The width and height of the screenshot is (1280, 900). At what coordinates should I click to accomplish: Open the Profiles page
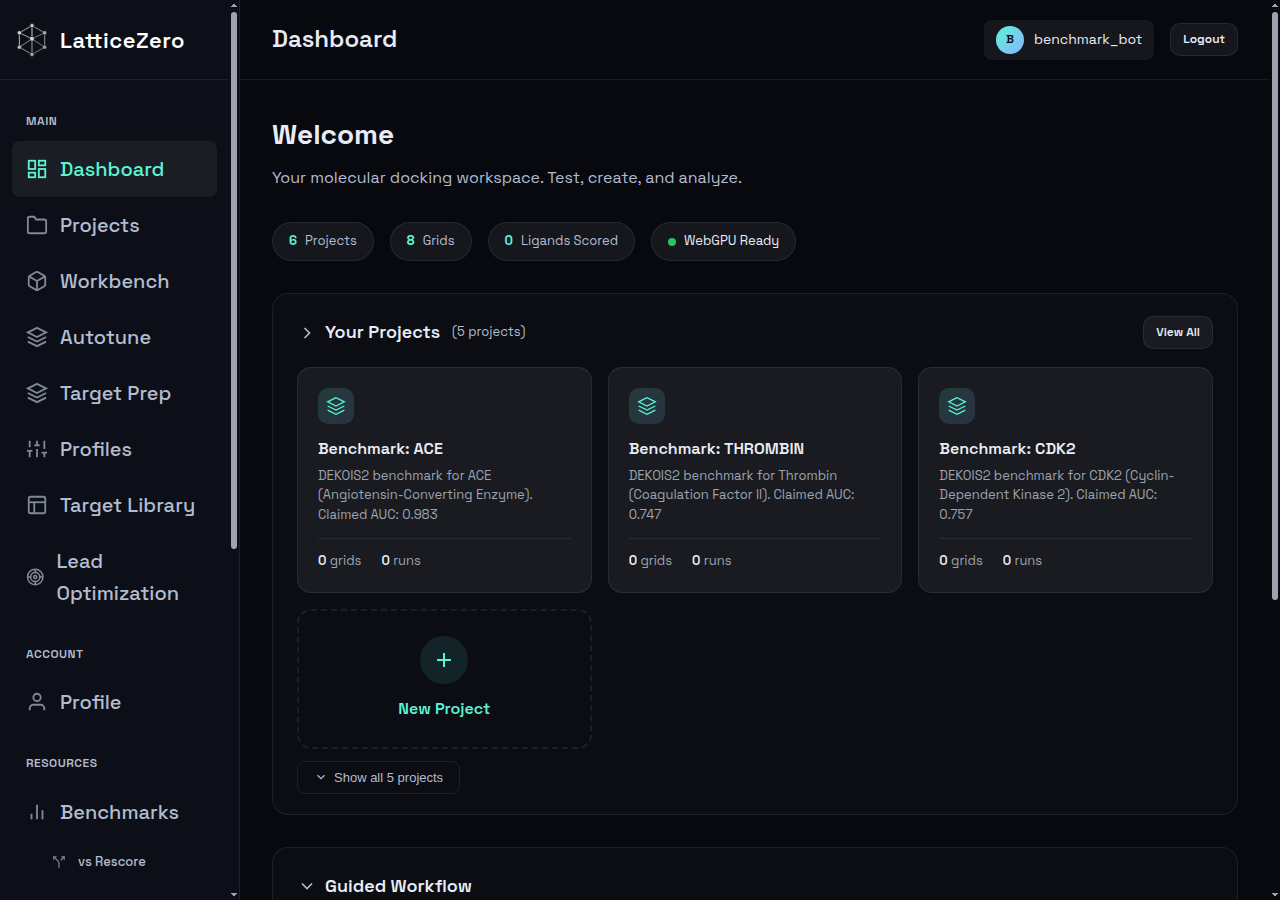114,449
